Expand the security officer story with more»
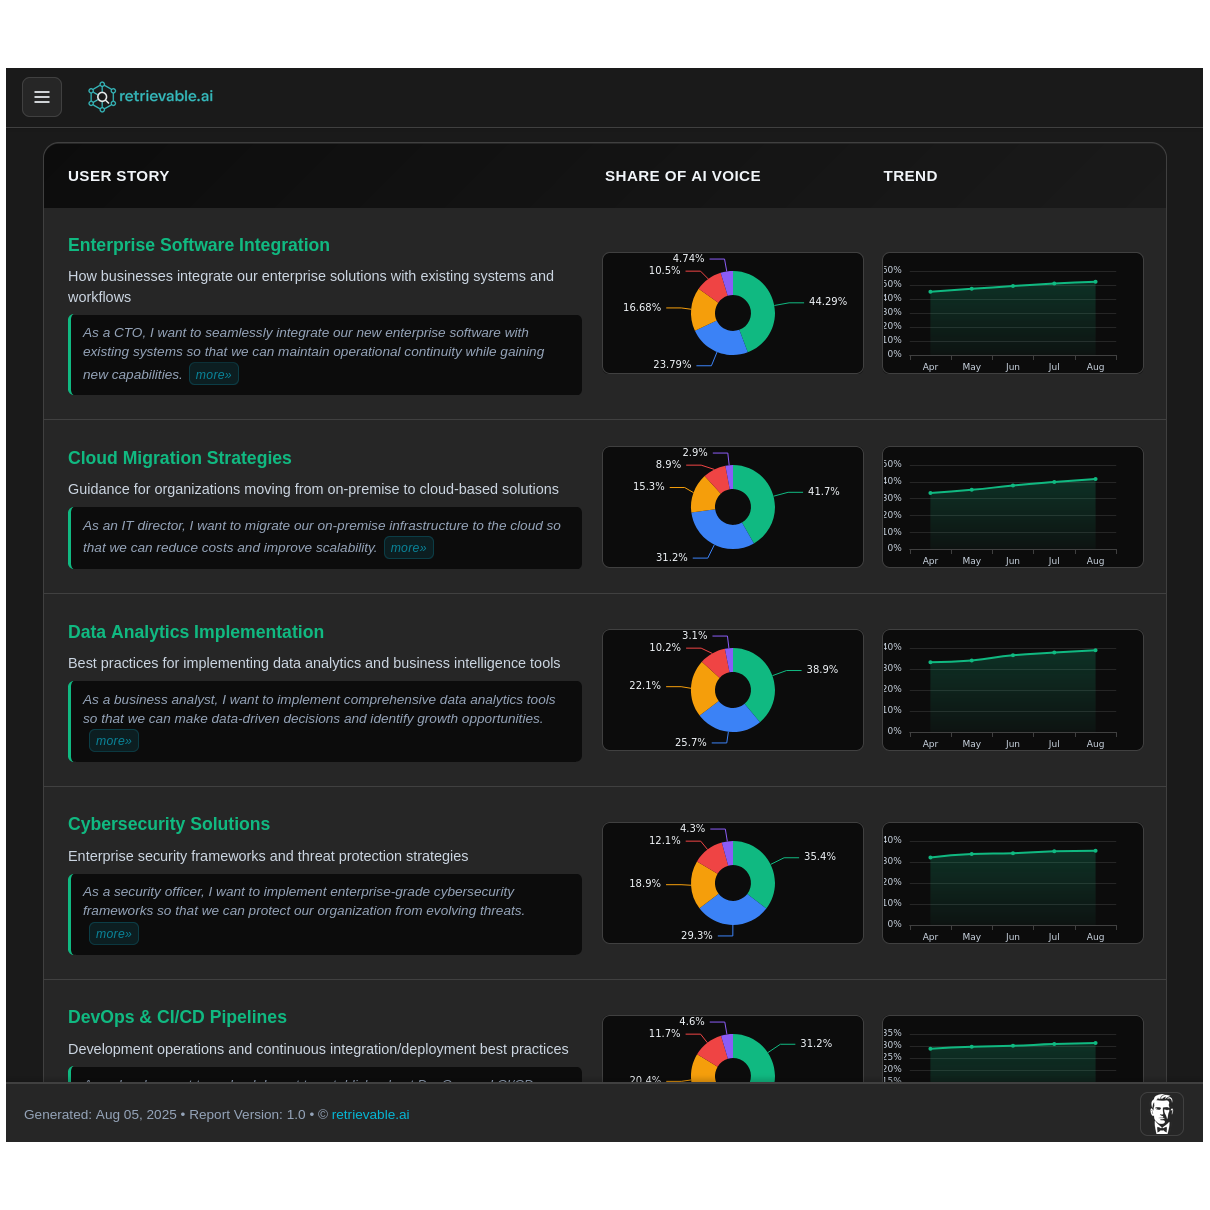 pyautogui.click(x=113, y=933)
